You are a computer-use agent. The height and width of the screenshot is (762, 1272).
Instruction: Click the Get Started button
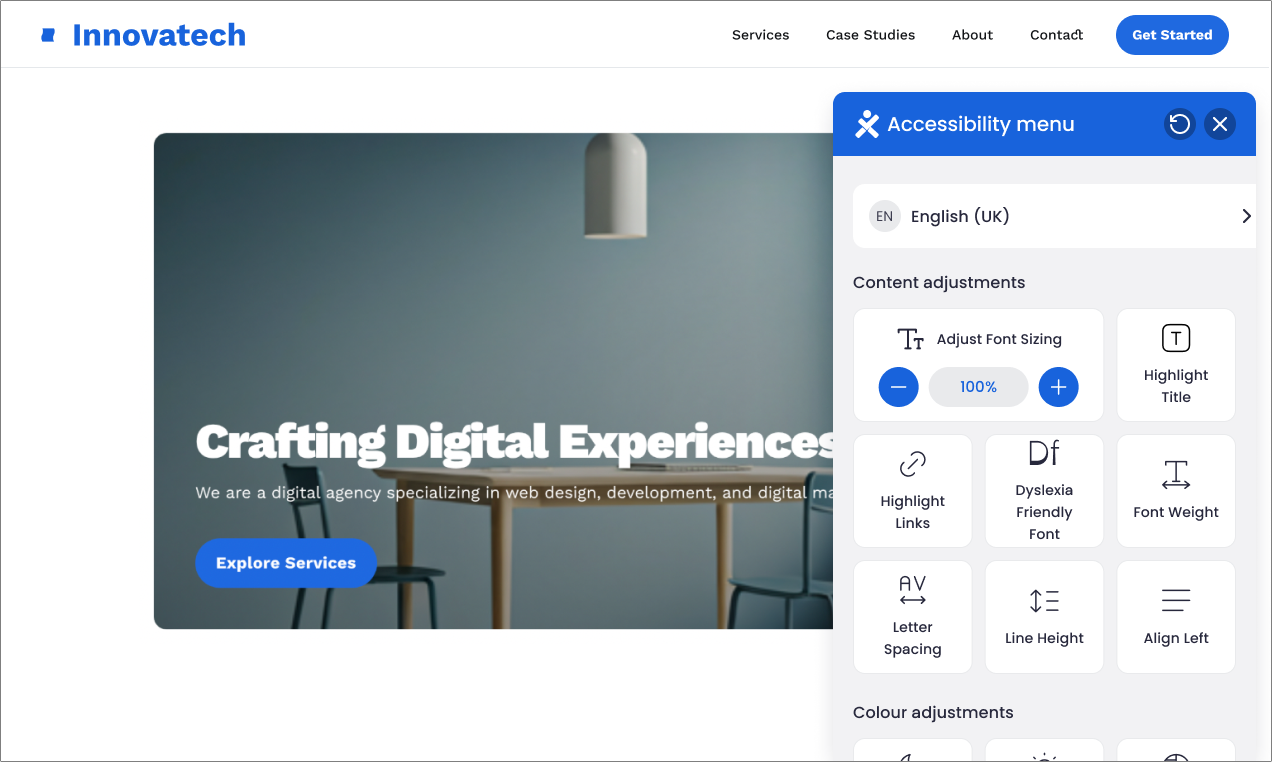(x=1172, y=35)
